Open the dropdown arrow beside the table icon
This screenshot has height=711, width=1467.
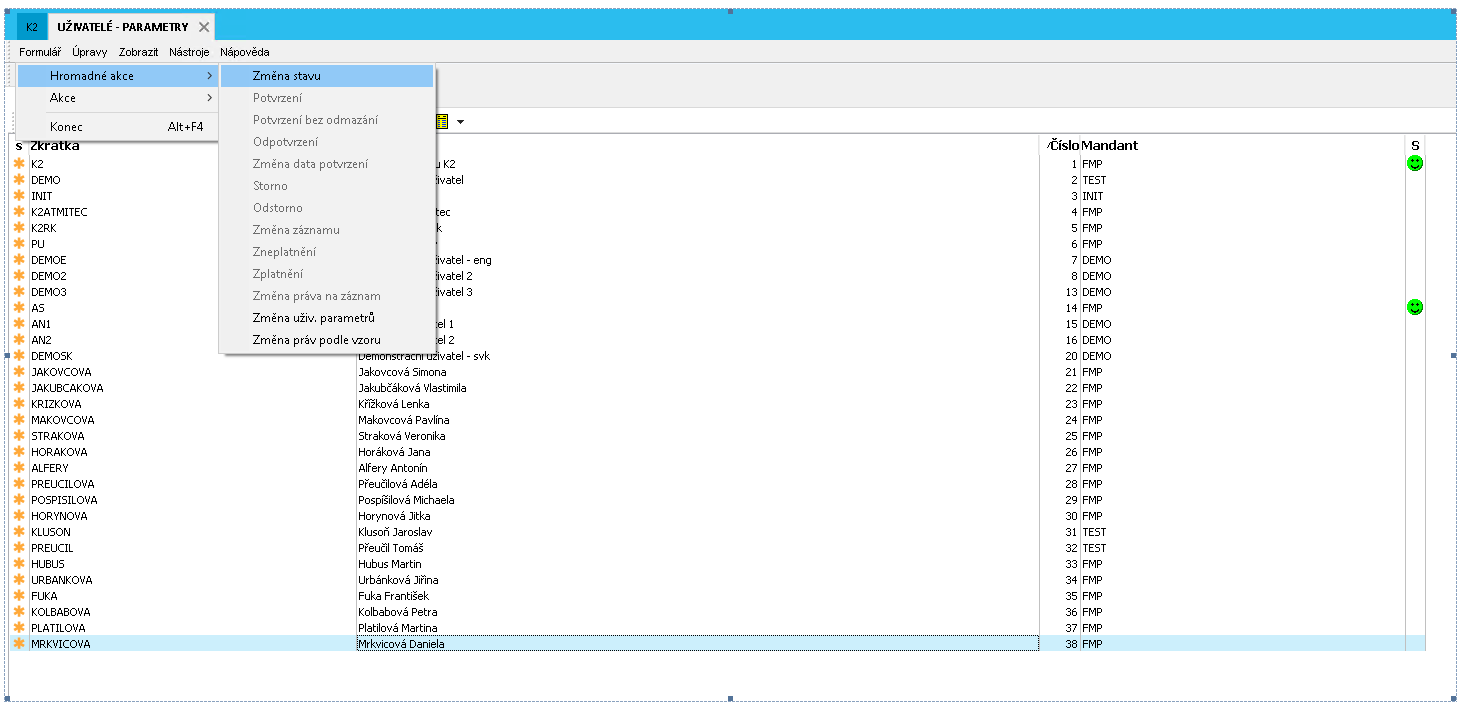(461, 122)
